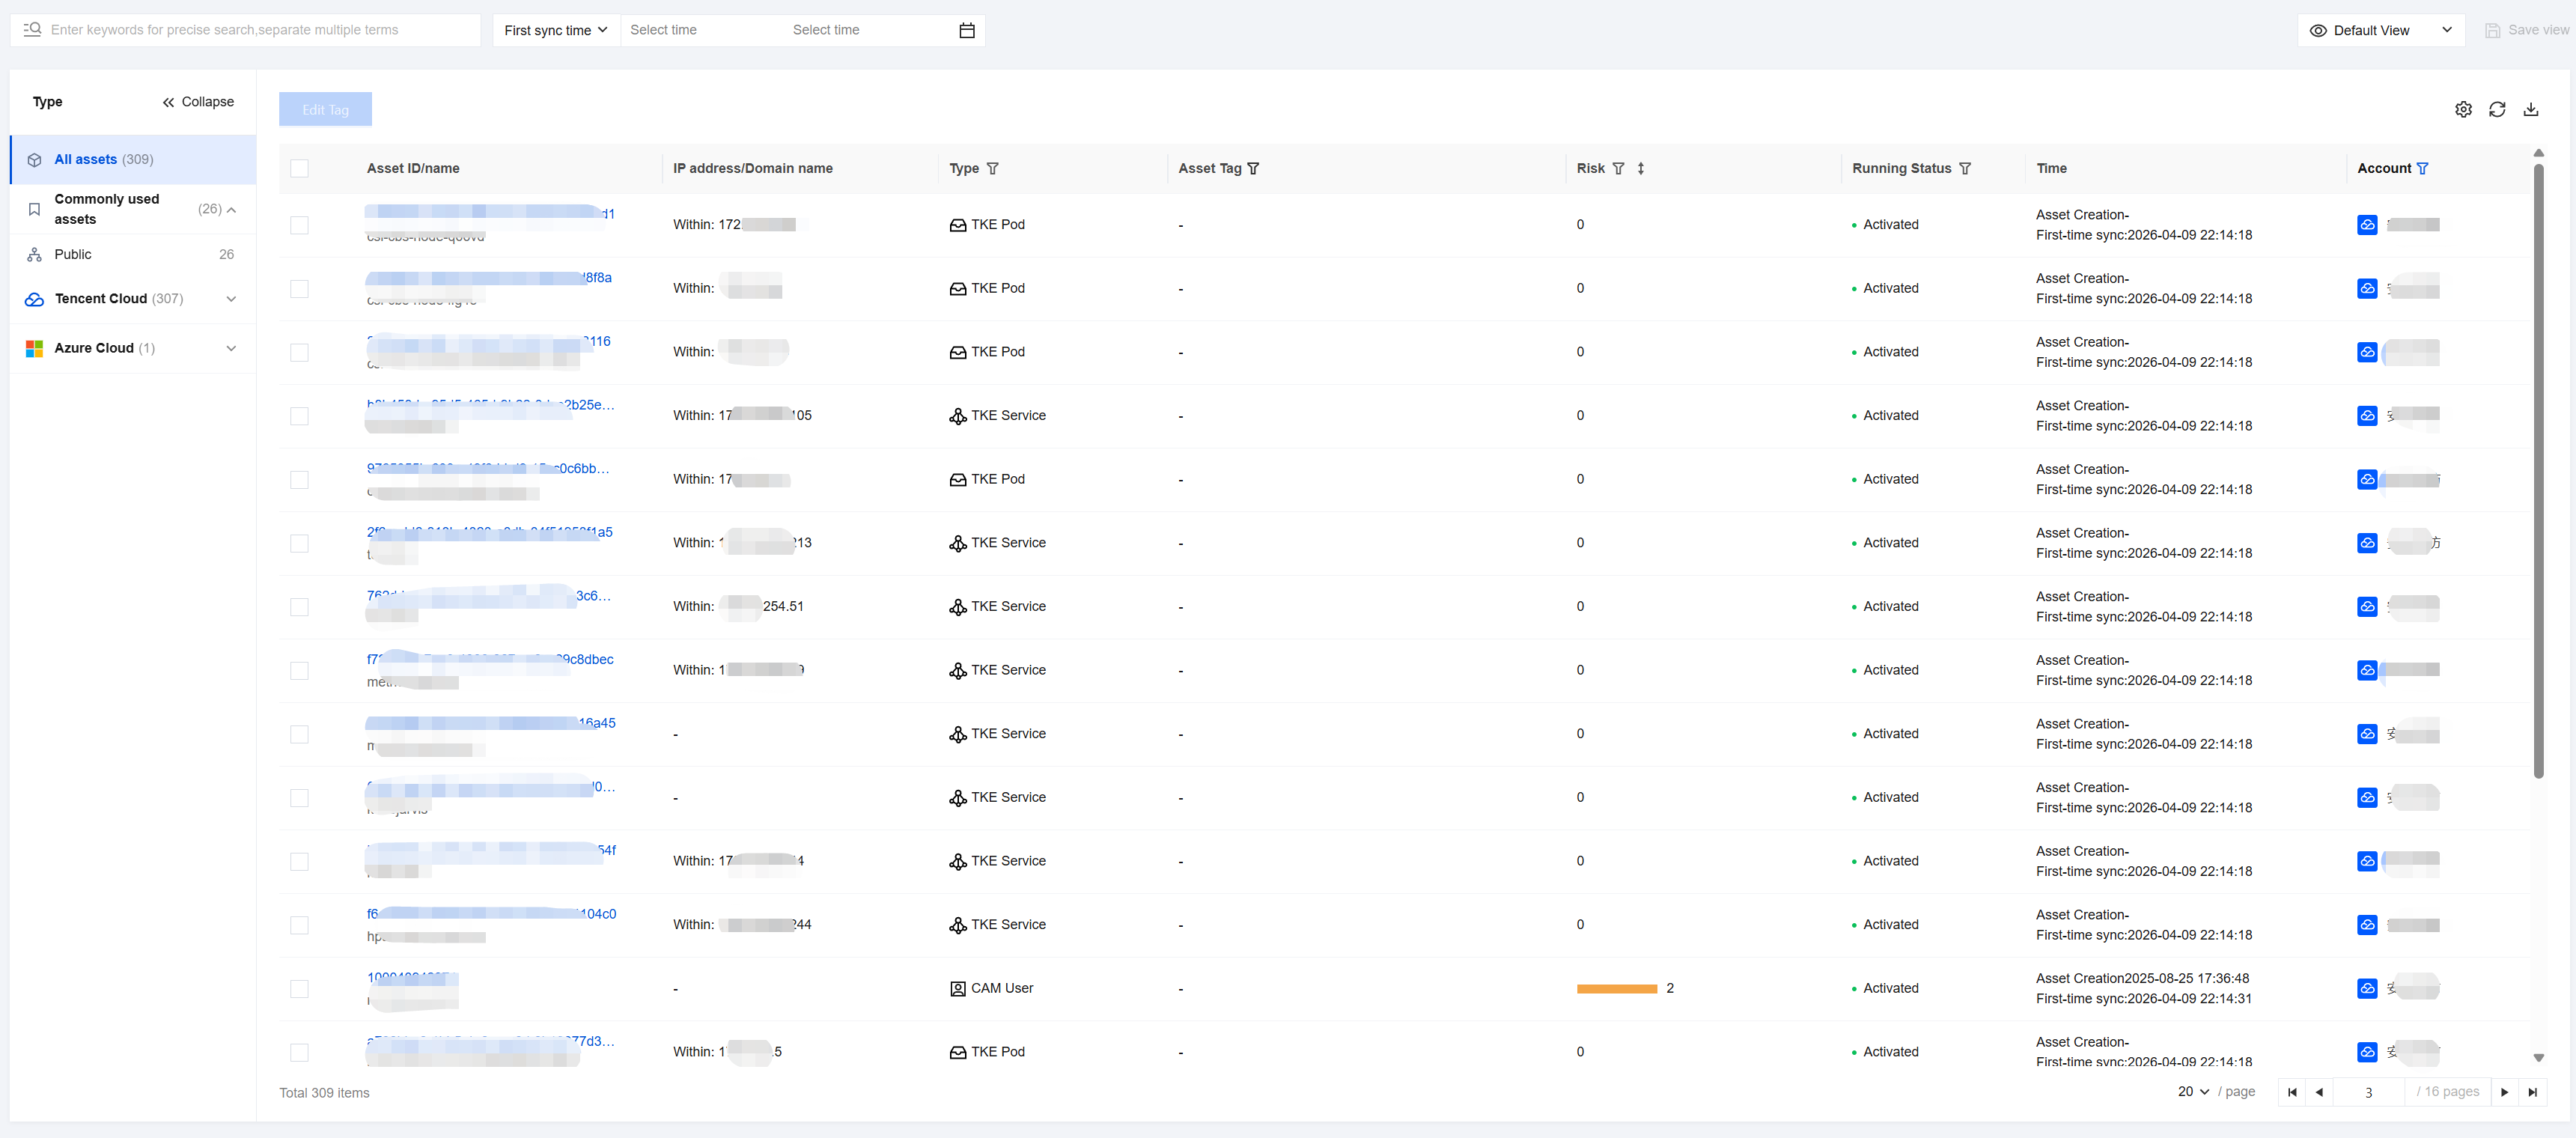The image size is (2576, 1138).
Task: Download the asset list
Action: (x=2531, y=110)
